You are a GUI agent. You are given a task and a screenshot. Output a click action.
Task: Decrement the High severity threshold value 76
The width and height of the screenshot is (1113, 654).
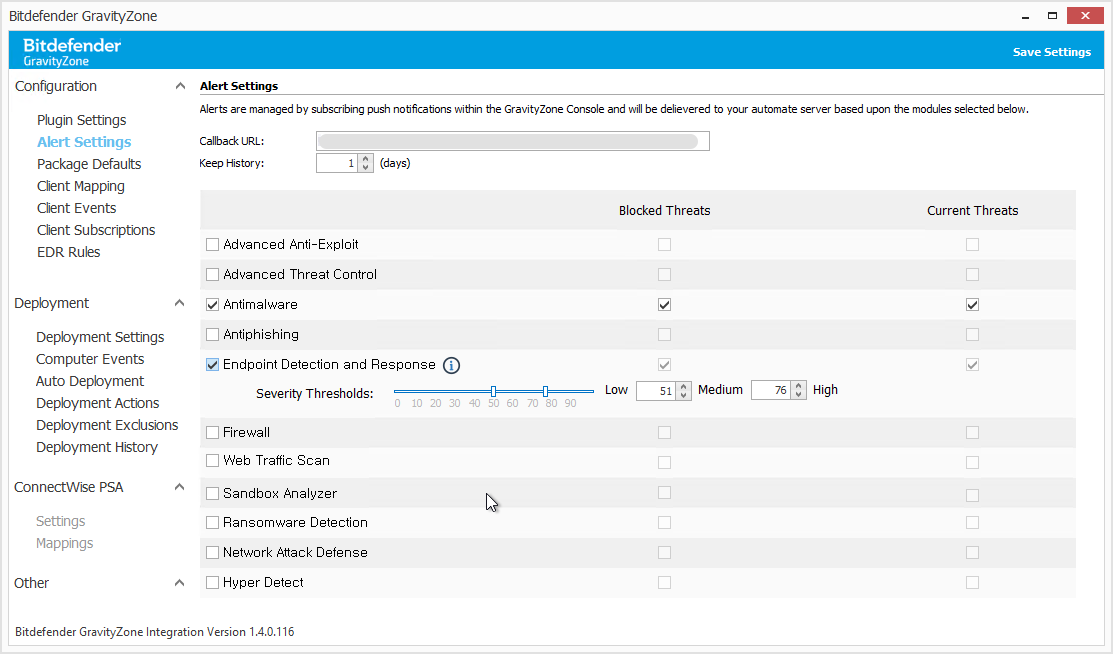pyautogui.click(x=797, y=394)
